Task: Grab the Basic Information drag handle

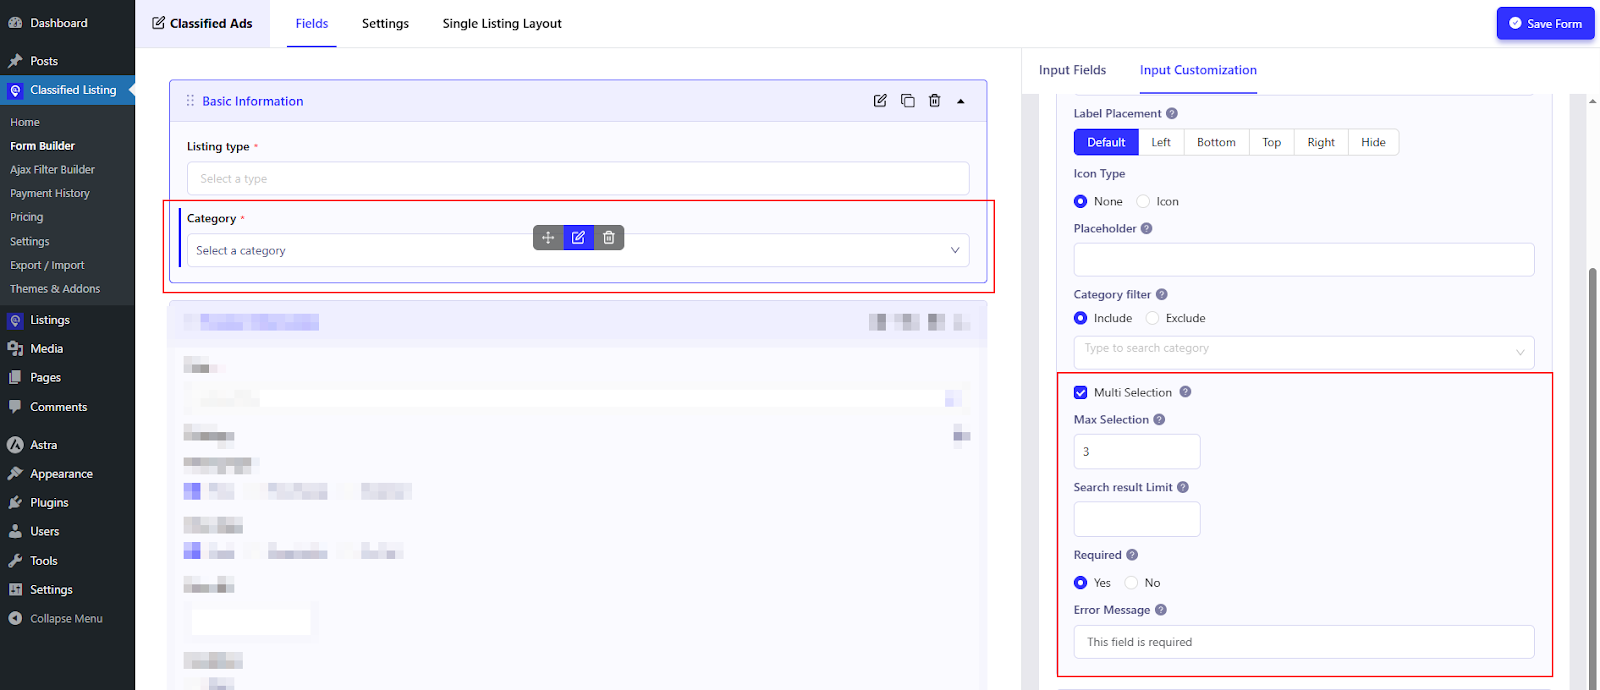Action: [190, 101]
